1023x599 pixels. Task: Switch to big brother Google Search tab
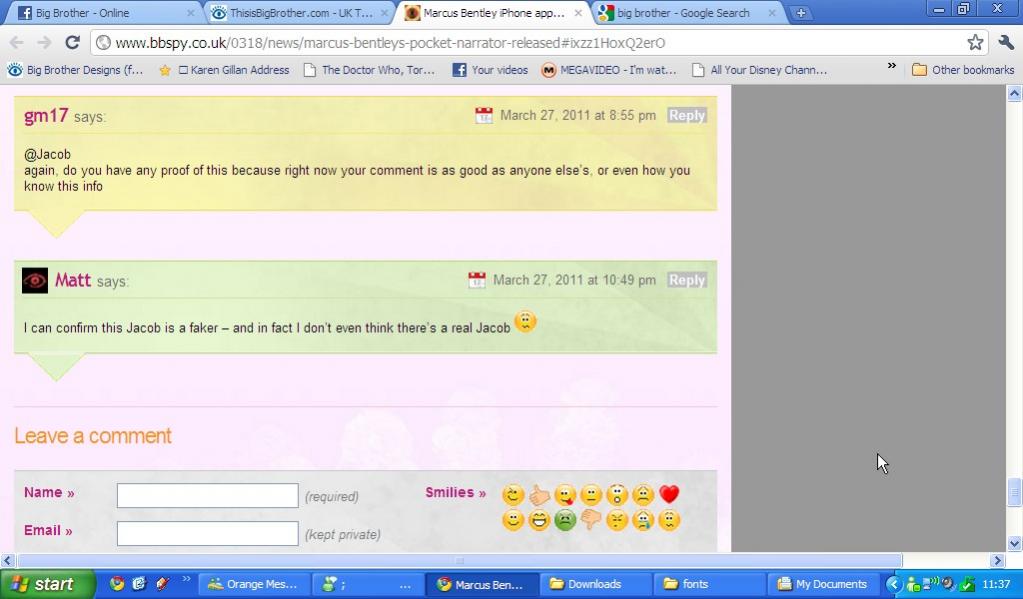[x=683, y=13]
